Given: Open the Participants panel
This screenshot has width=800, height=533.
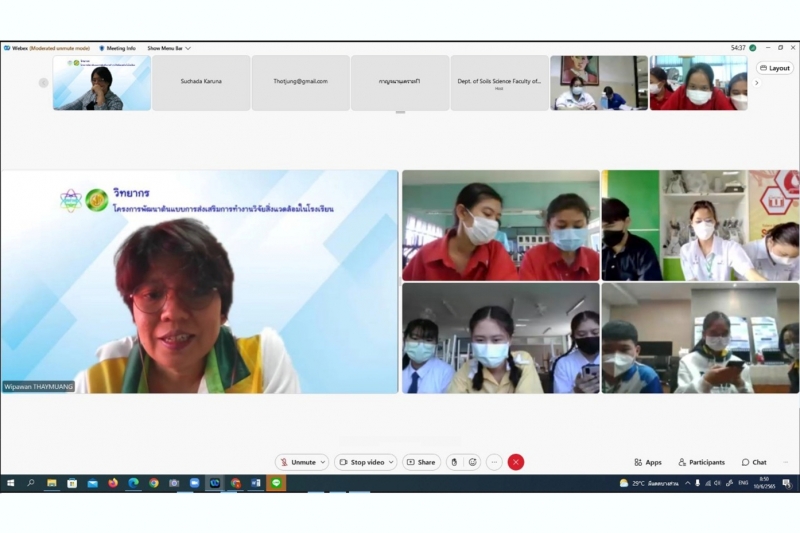Looking at the screenshot, I should (x=701, y=462).
